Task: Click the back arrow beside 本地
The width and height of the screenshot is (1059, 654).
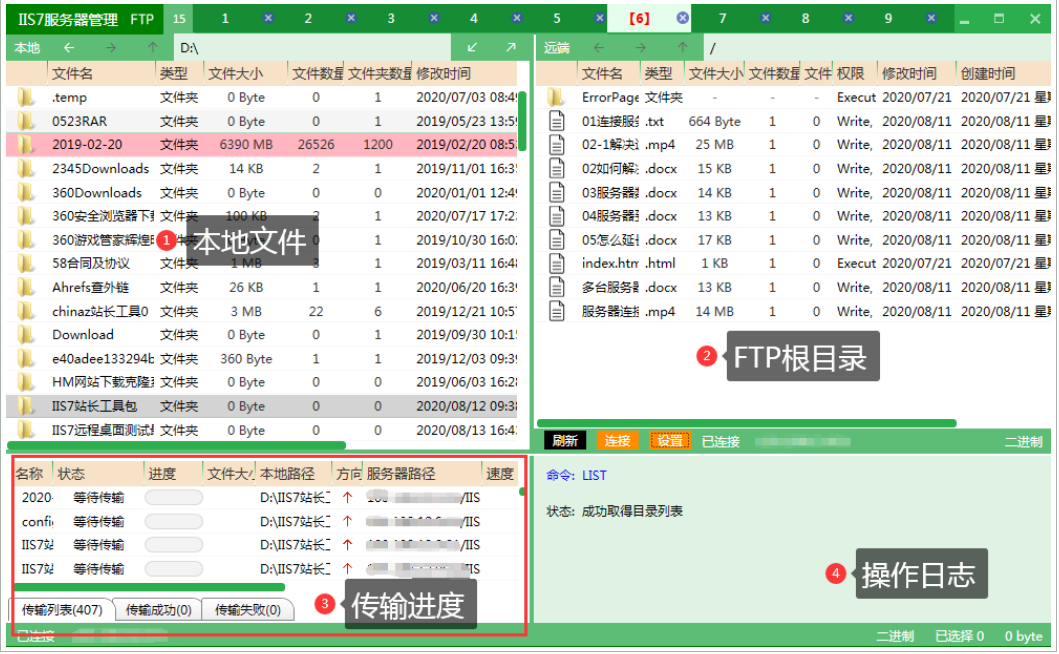Action: tap(69, 47)
